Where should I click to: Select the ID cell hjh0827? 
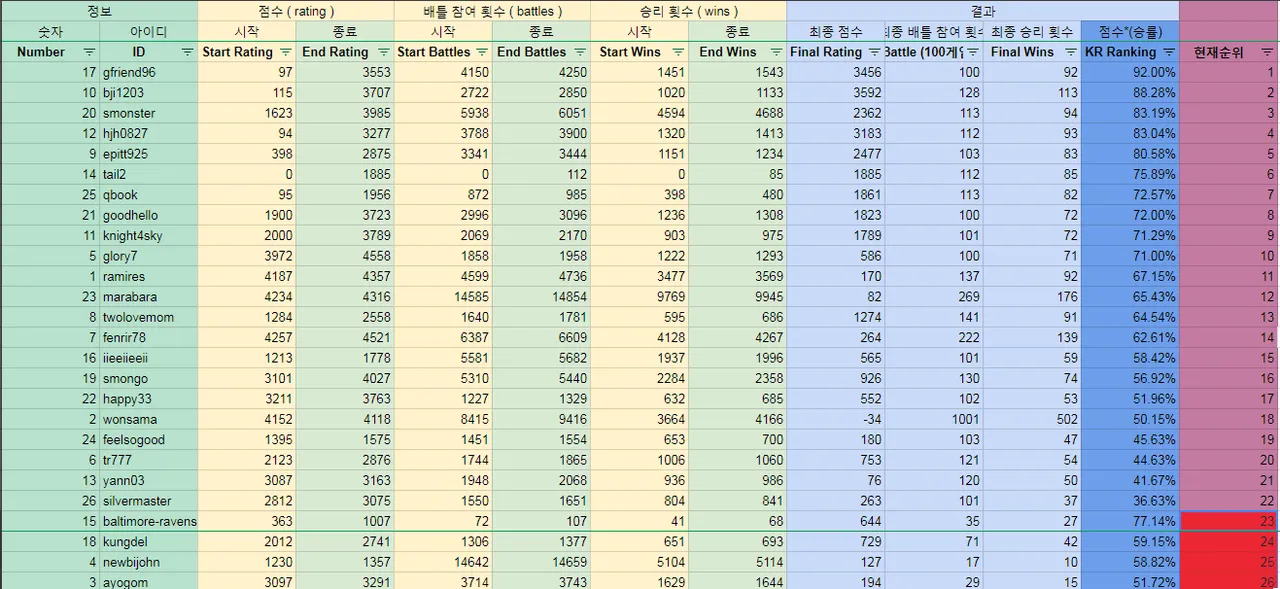(149, 134)
